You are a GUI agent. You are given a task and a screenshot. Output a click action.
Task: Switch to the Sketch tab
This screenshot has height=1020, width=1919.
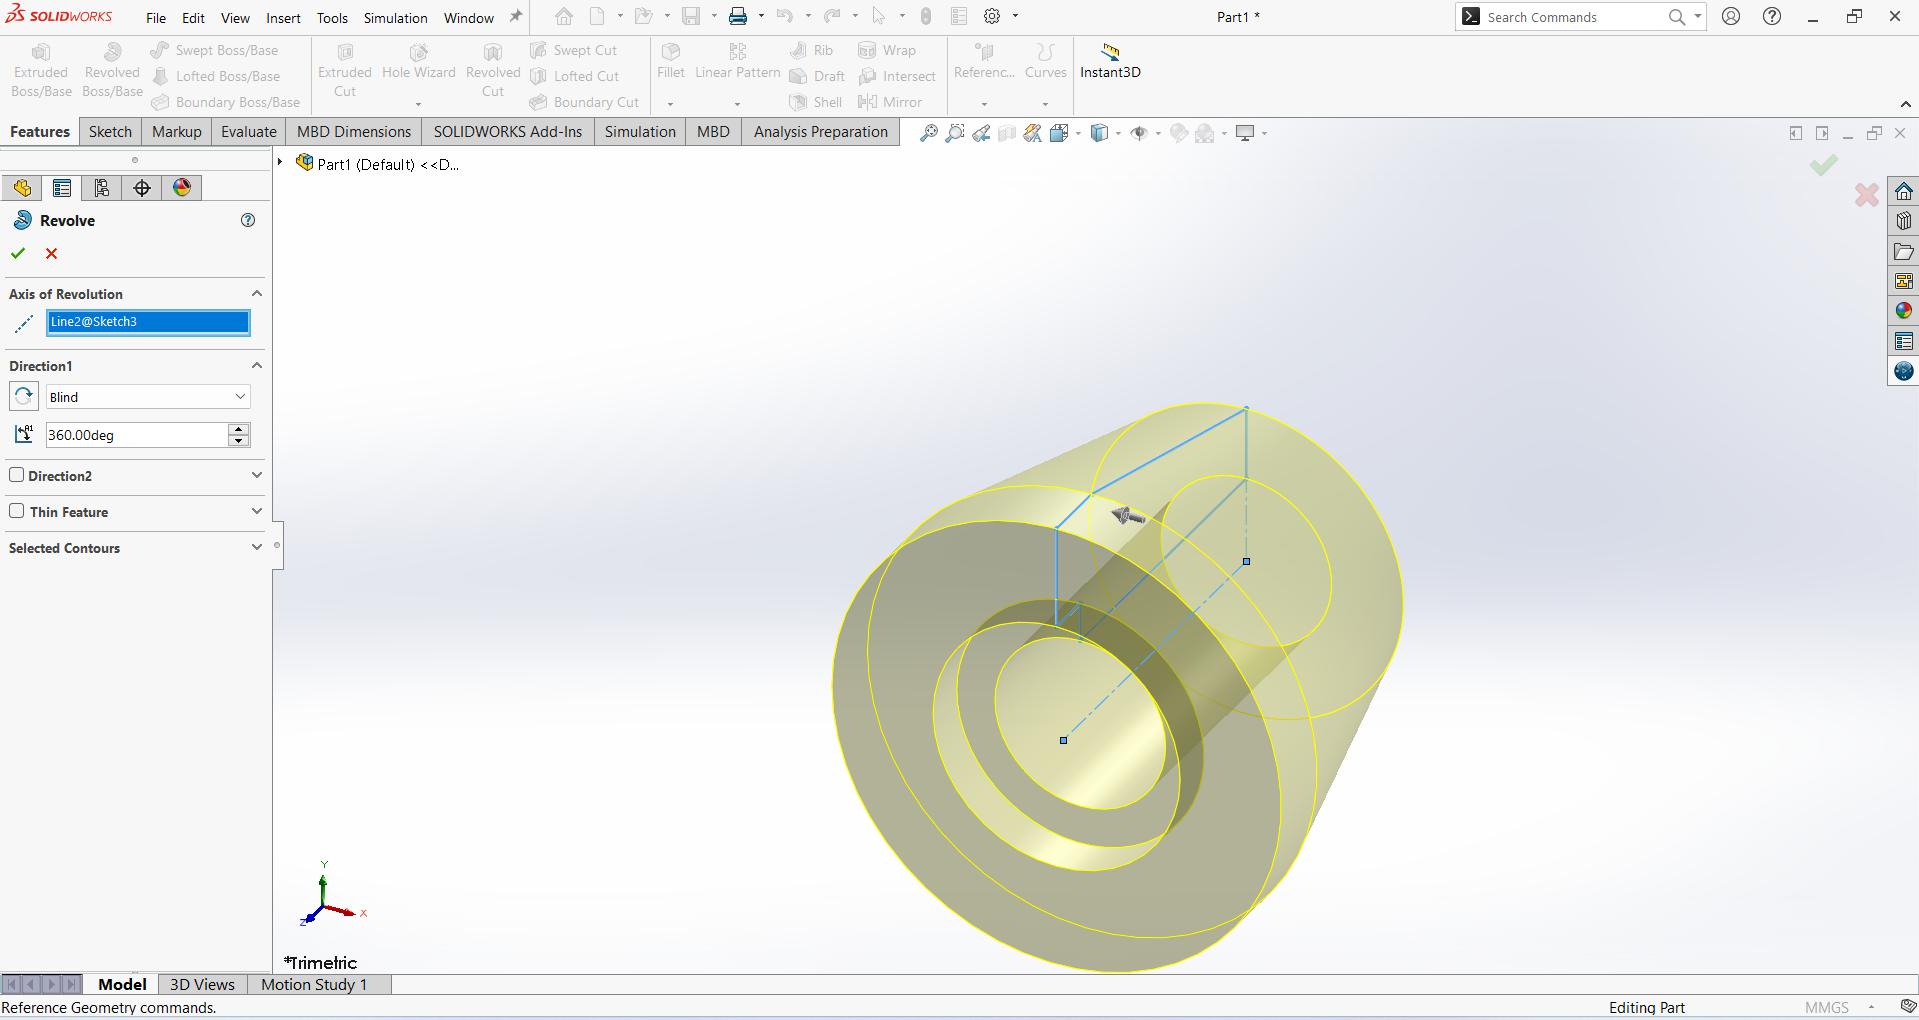tap(110, 132)
